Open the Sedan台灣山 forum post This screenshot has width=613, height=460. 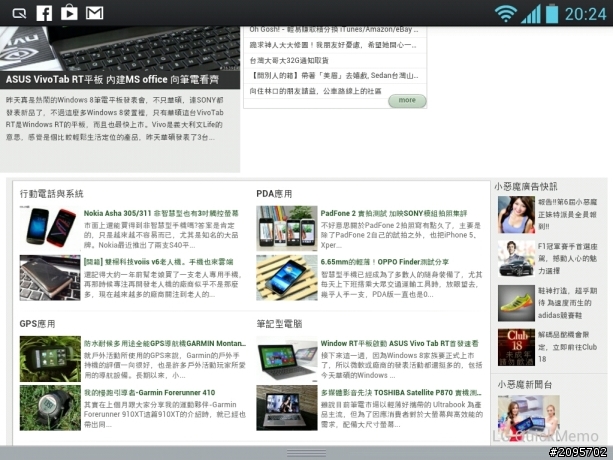coord(334,76)
